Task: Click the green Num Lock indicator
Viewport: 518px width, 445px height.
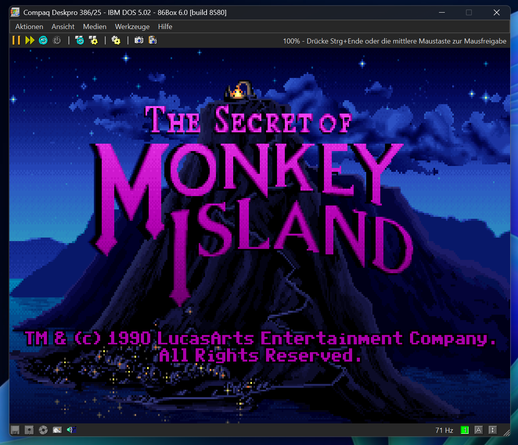Action: [x=465, y=430]
